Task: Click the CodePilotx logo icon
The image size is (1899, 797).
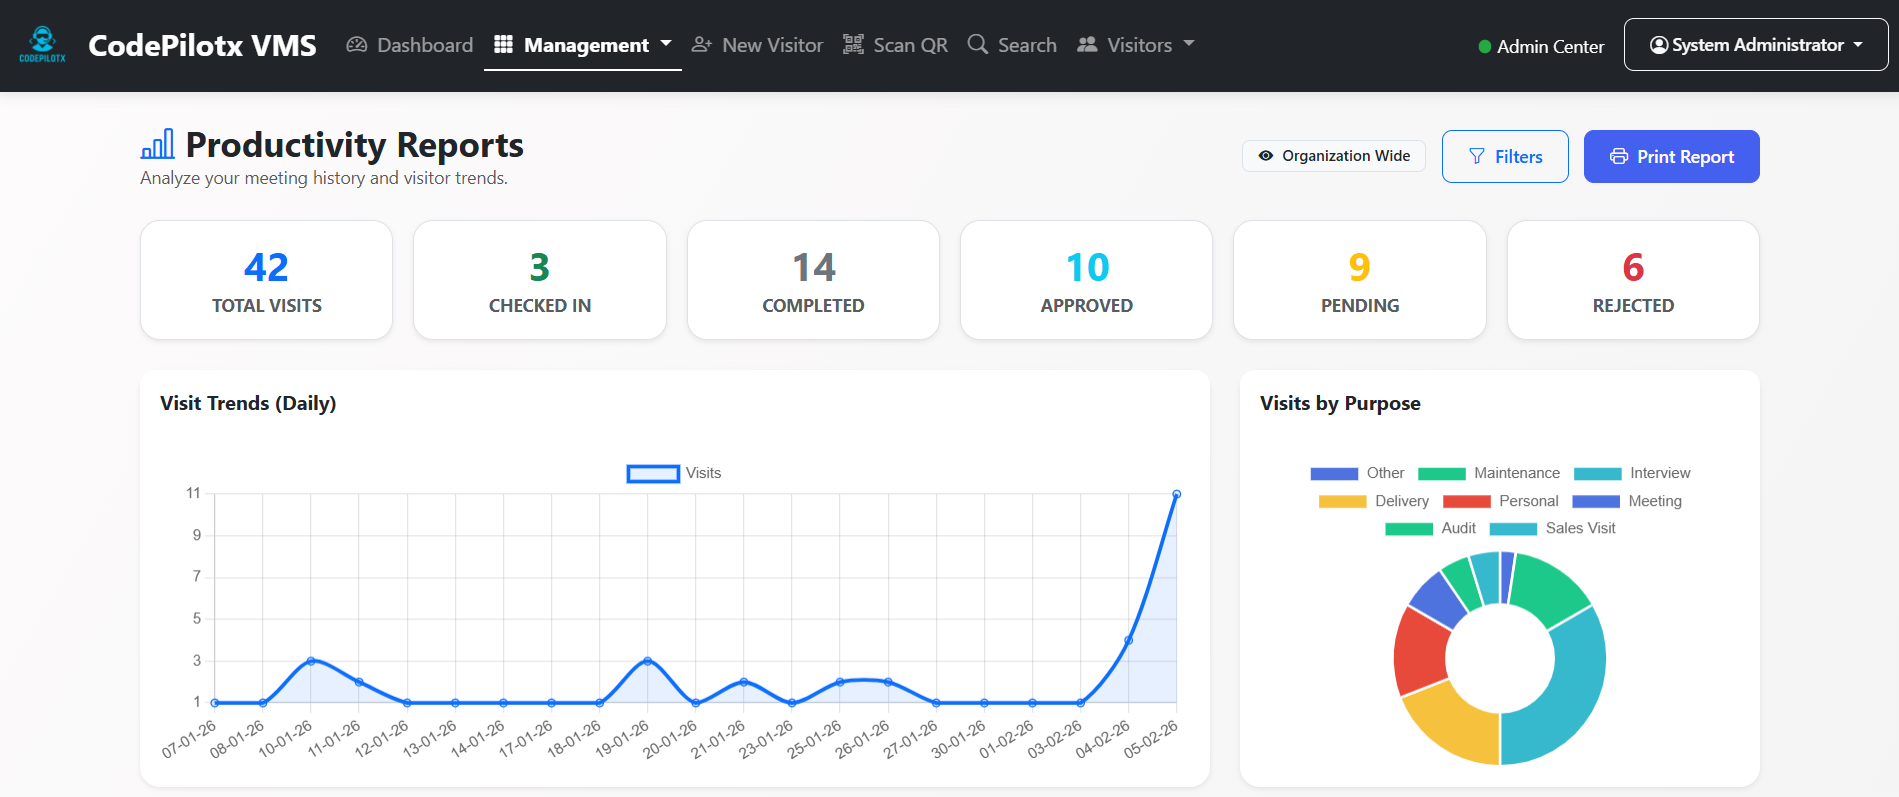Action: [42, 45]
